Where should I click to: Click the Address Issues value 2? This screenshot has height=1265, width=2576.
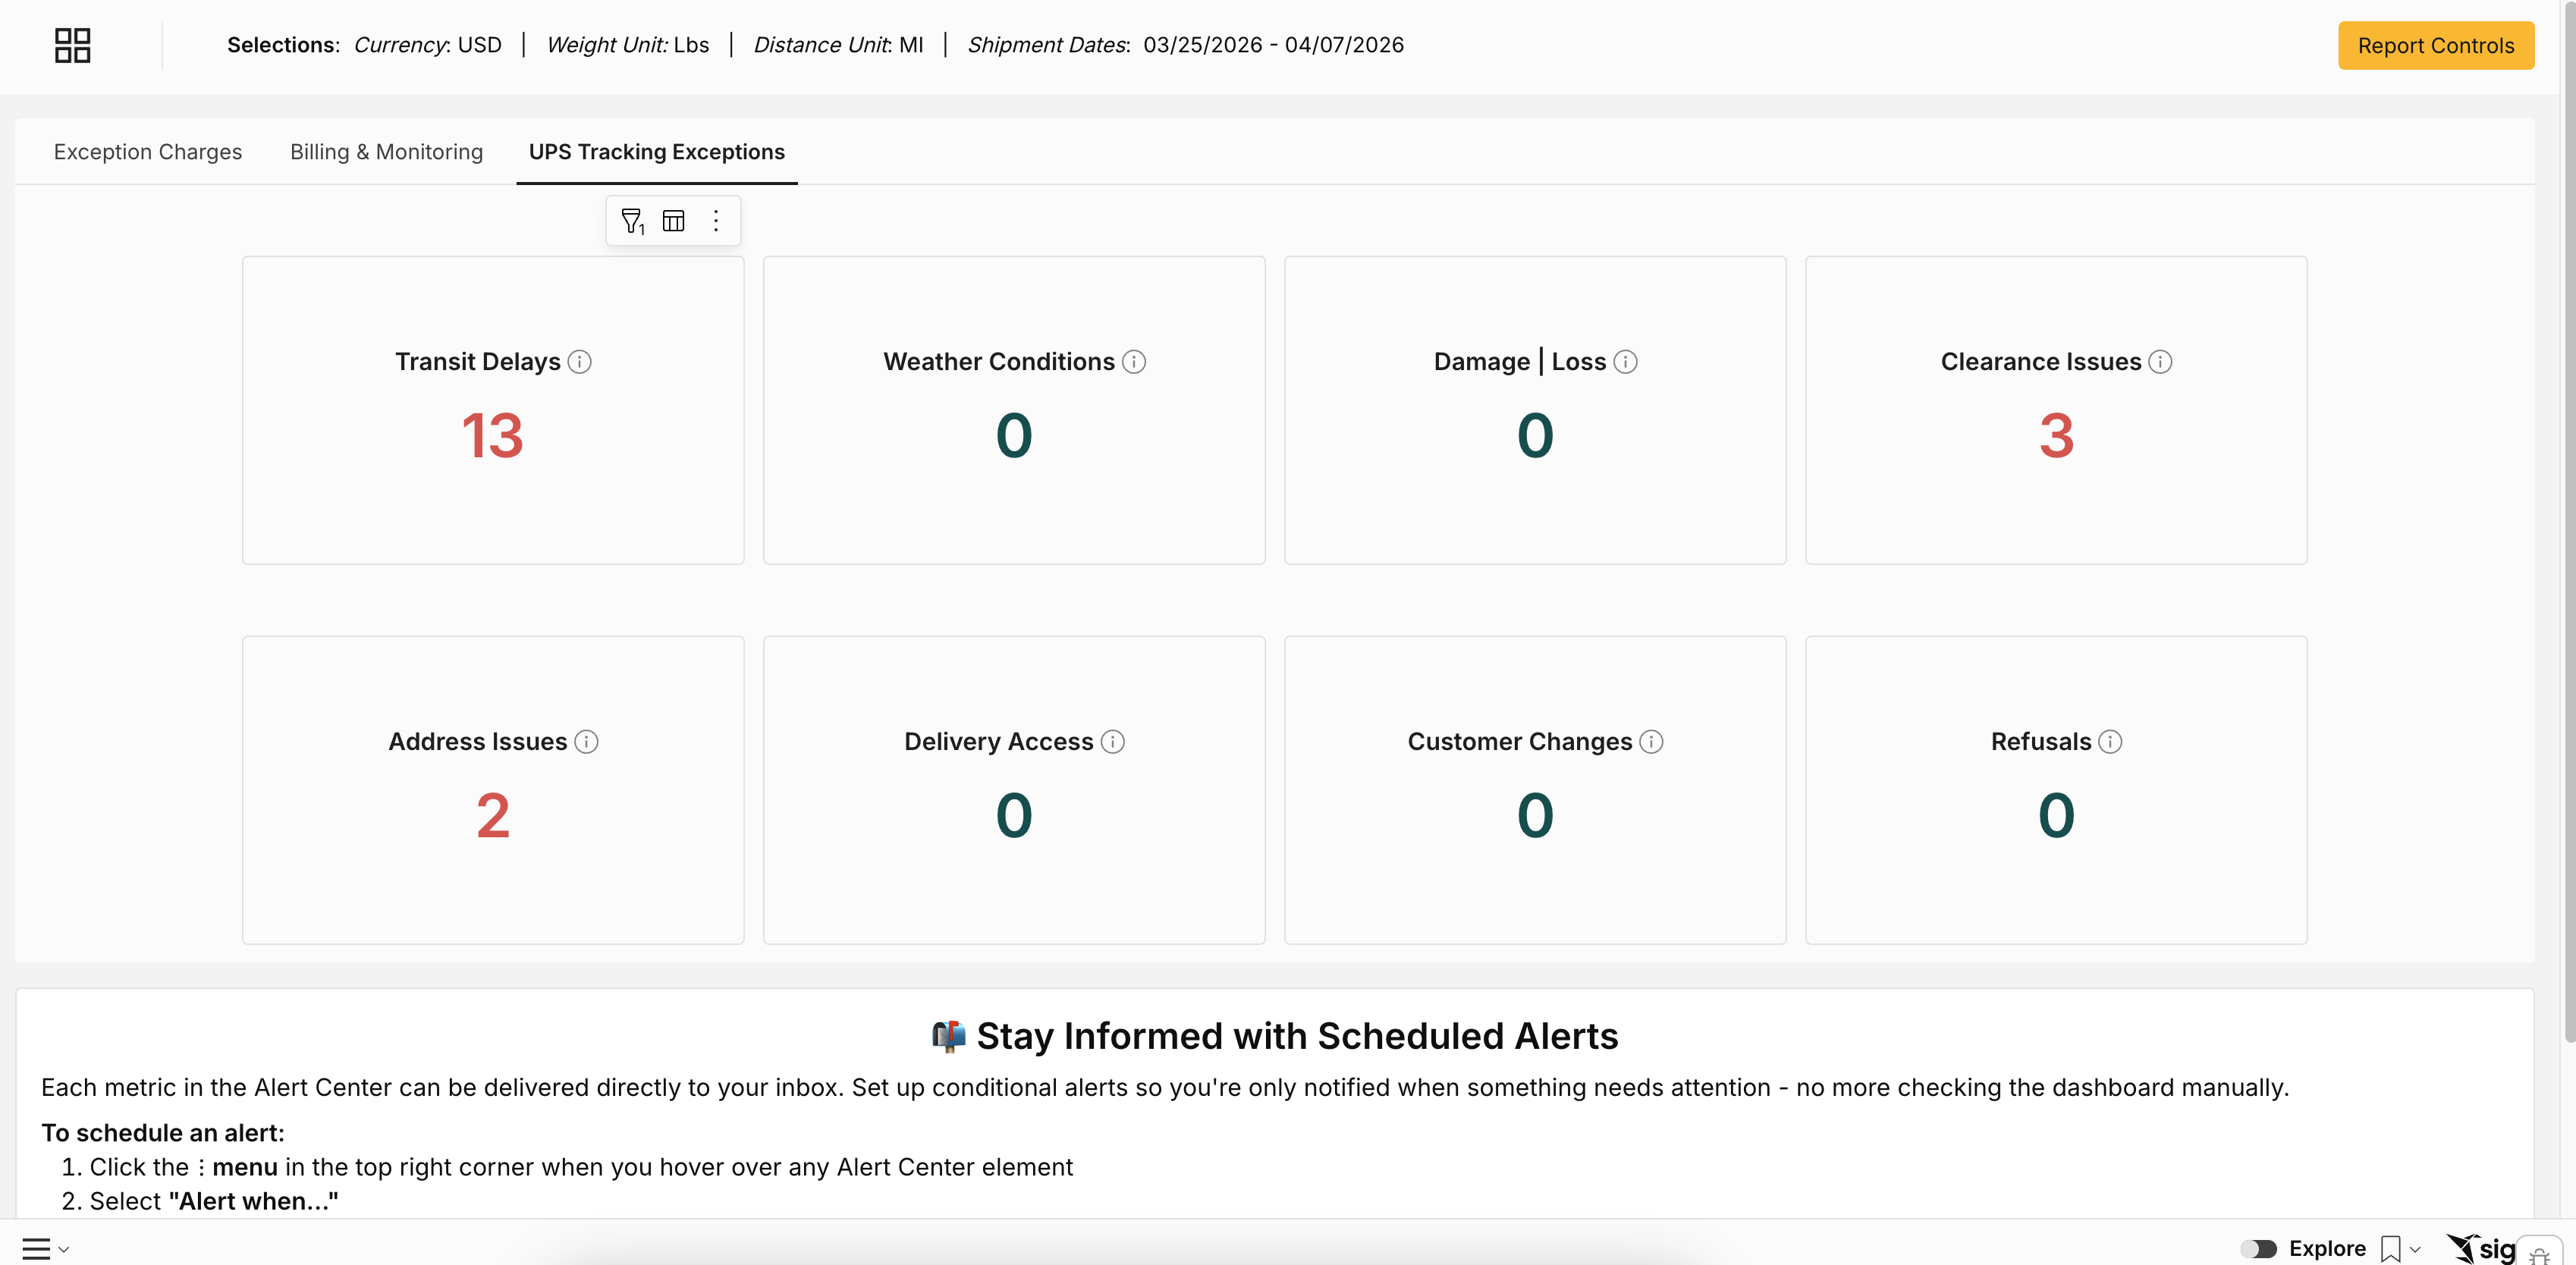(493, 816)
